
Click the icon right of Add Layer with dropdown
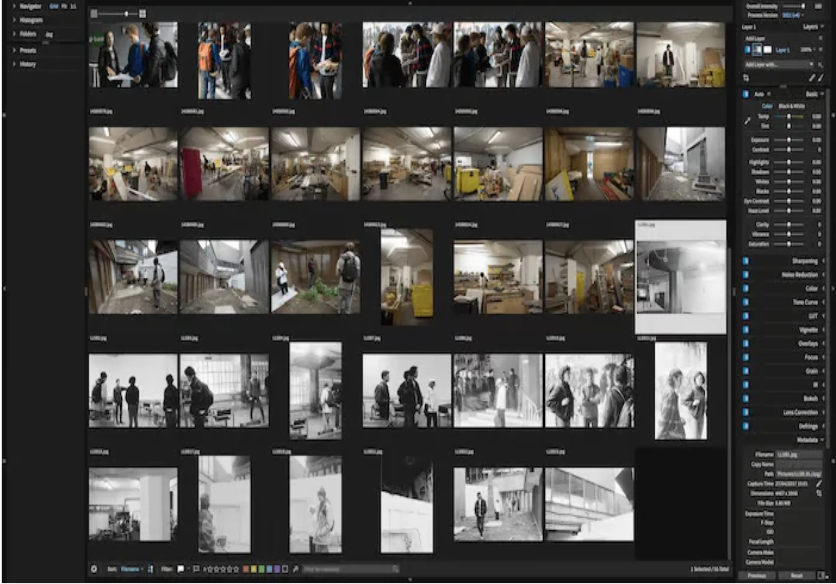821,65
